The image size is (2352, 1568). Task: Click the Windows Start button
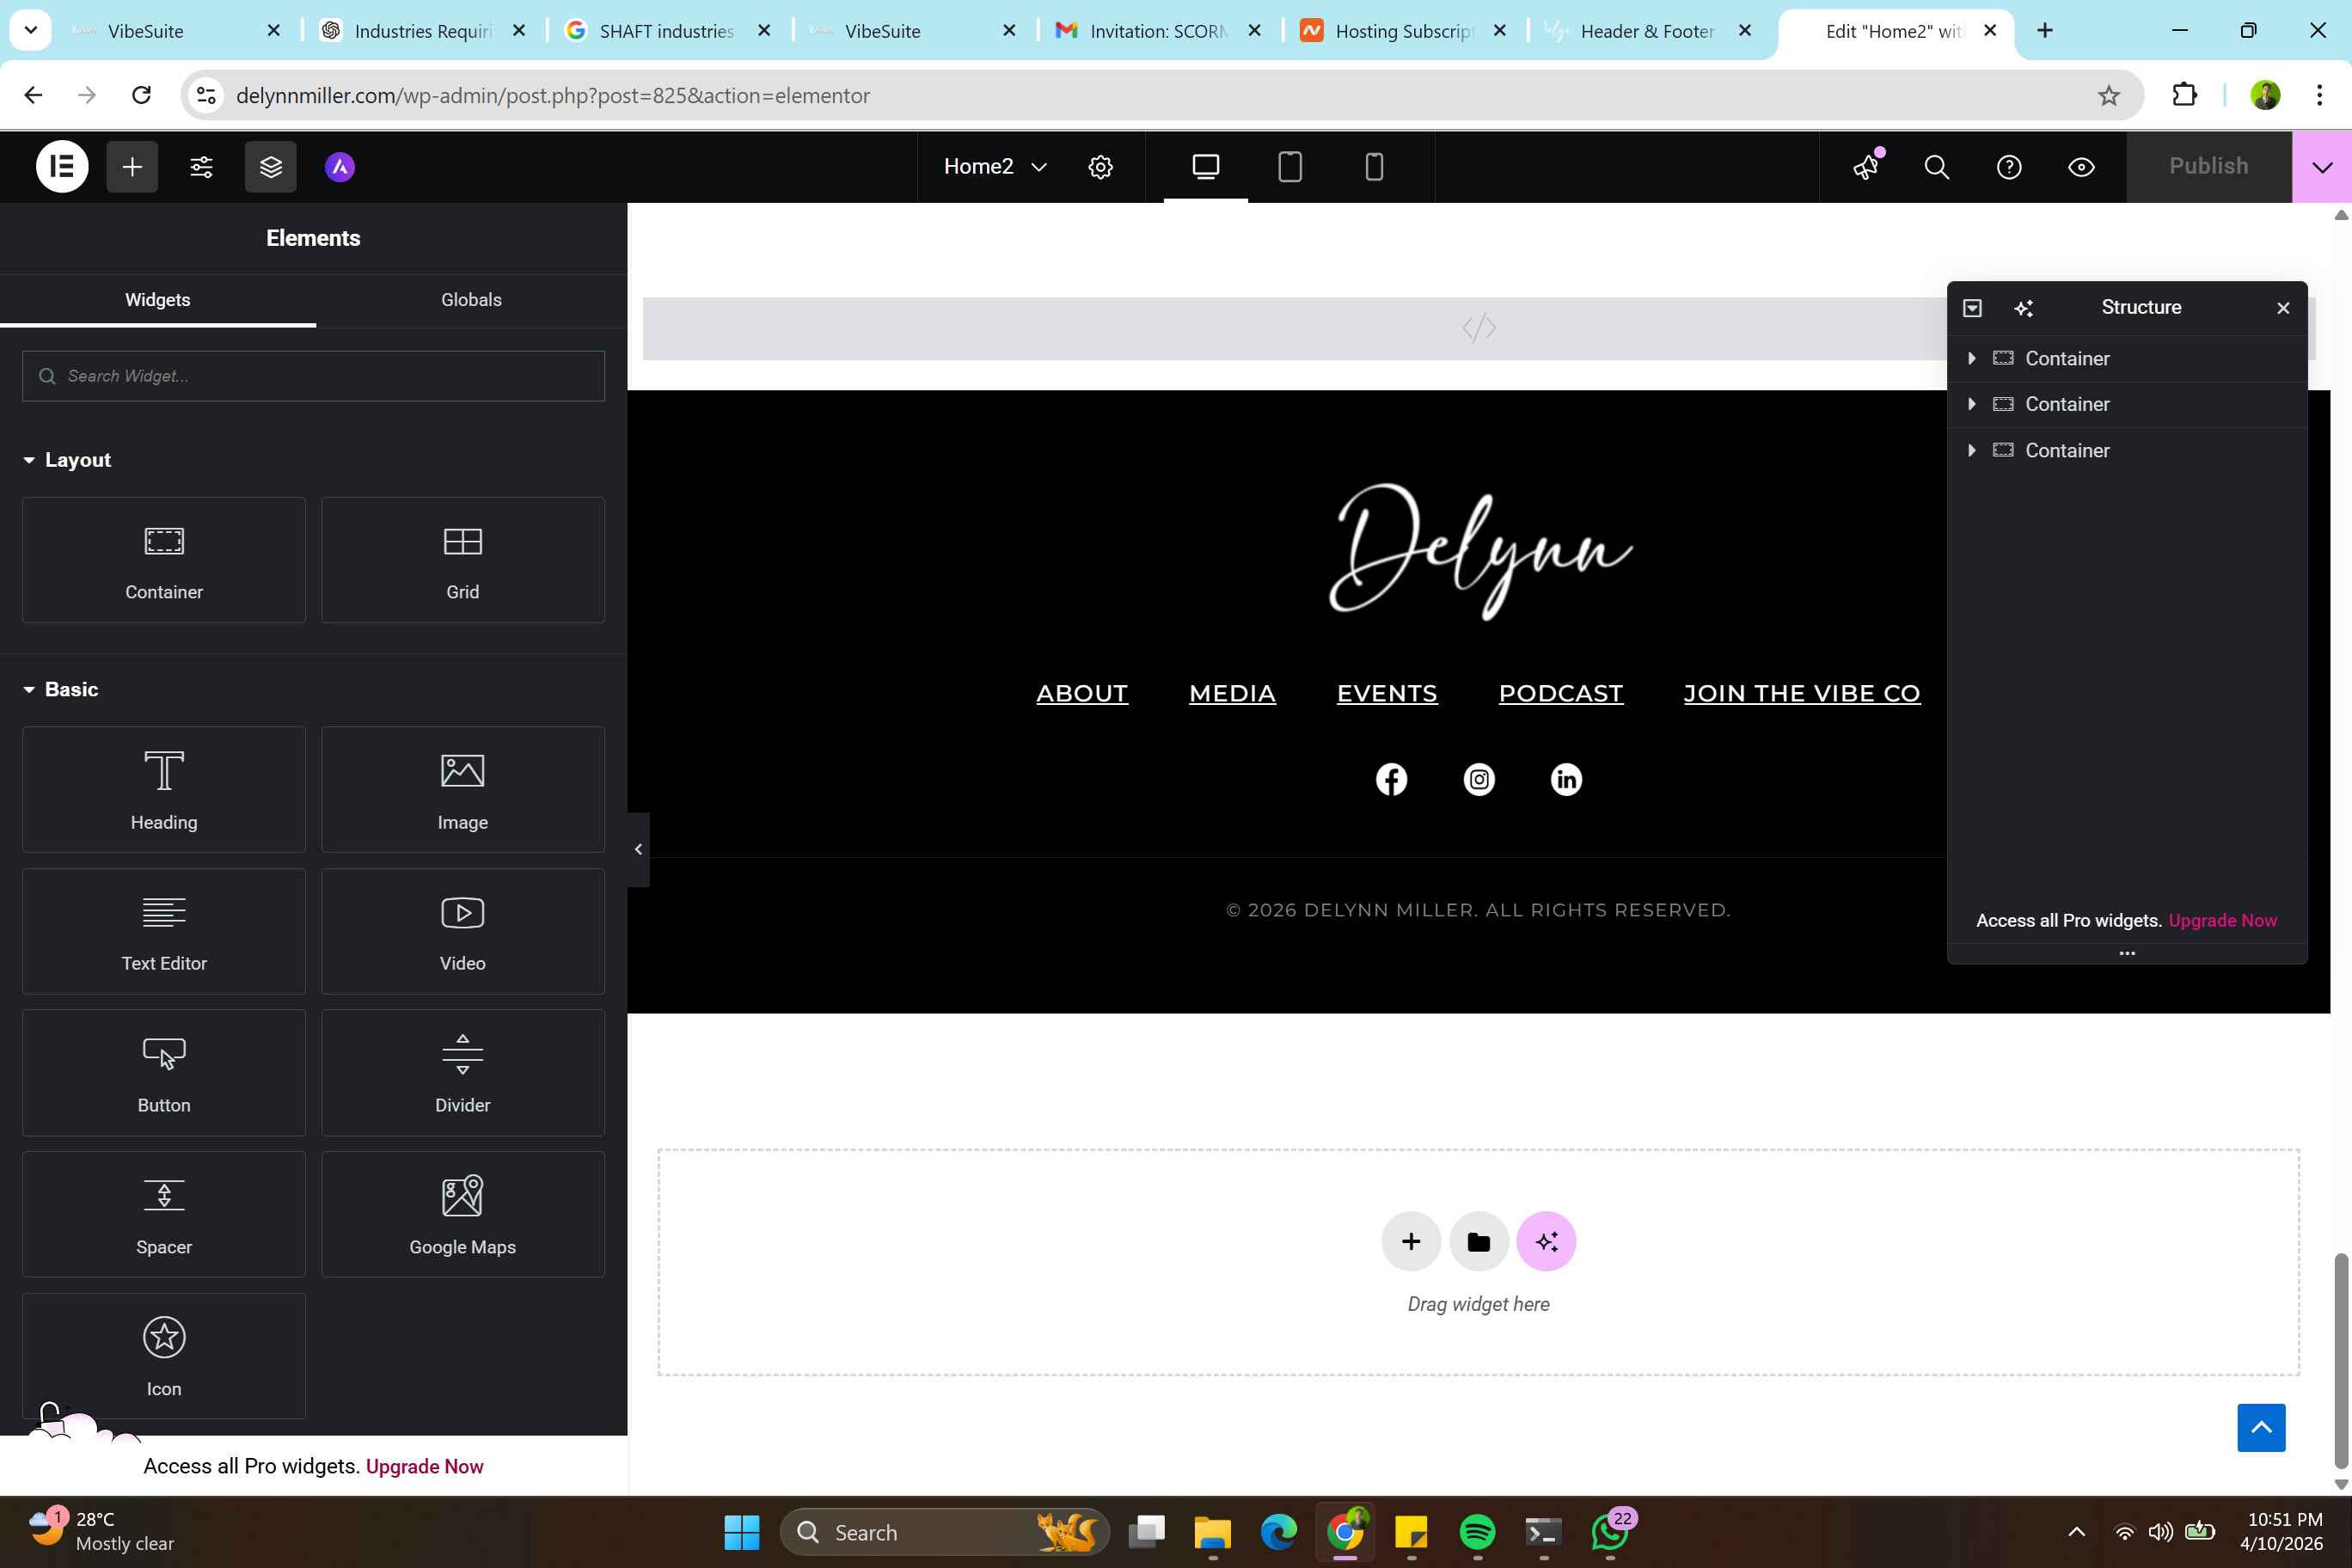point(741,1532)
